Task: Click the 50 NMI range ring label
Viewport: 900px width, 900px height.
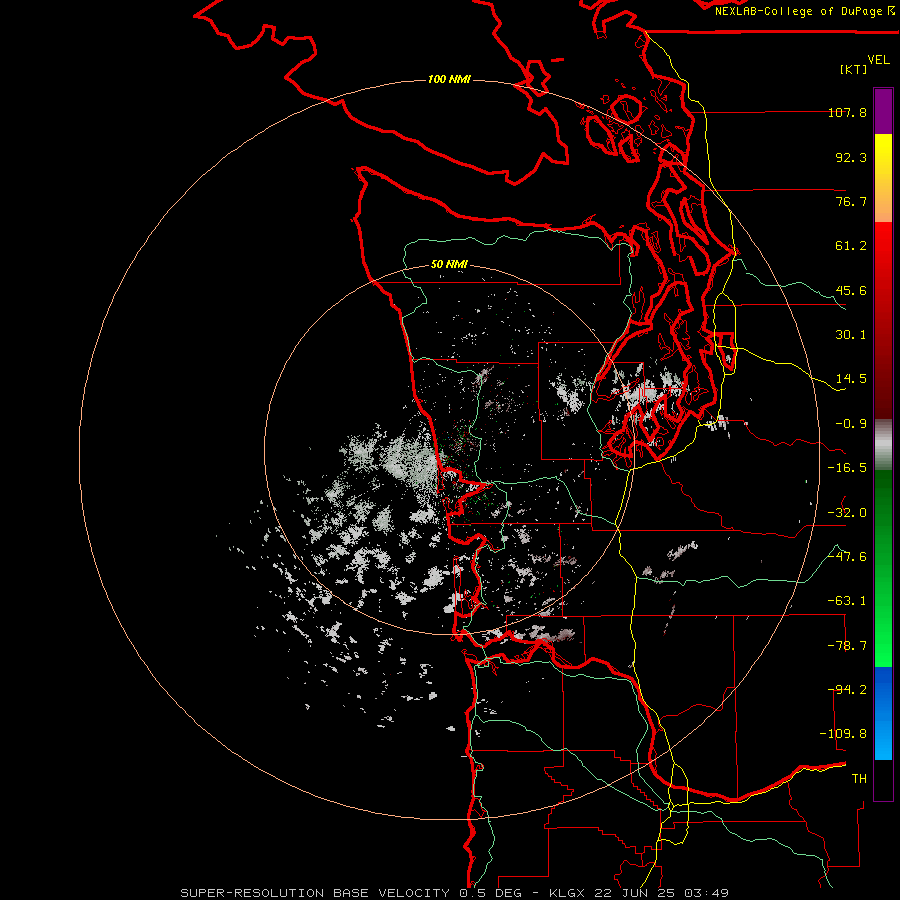Action: pos(449,264)
